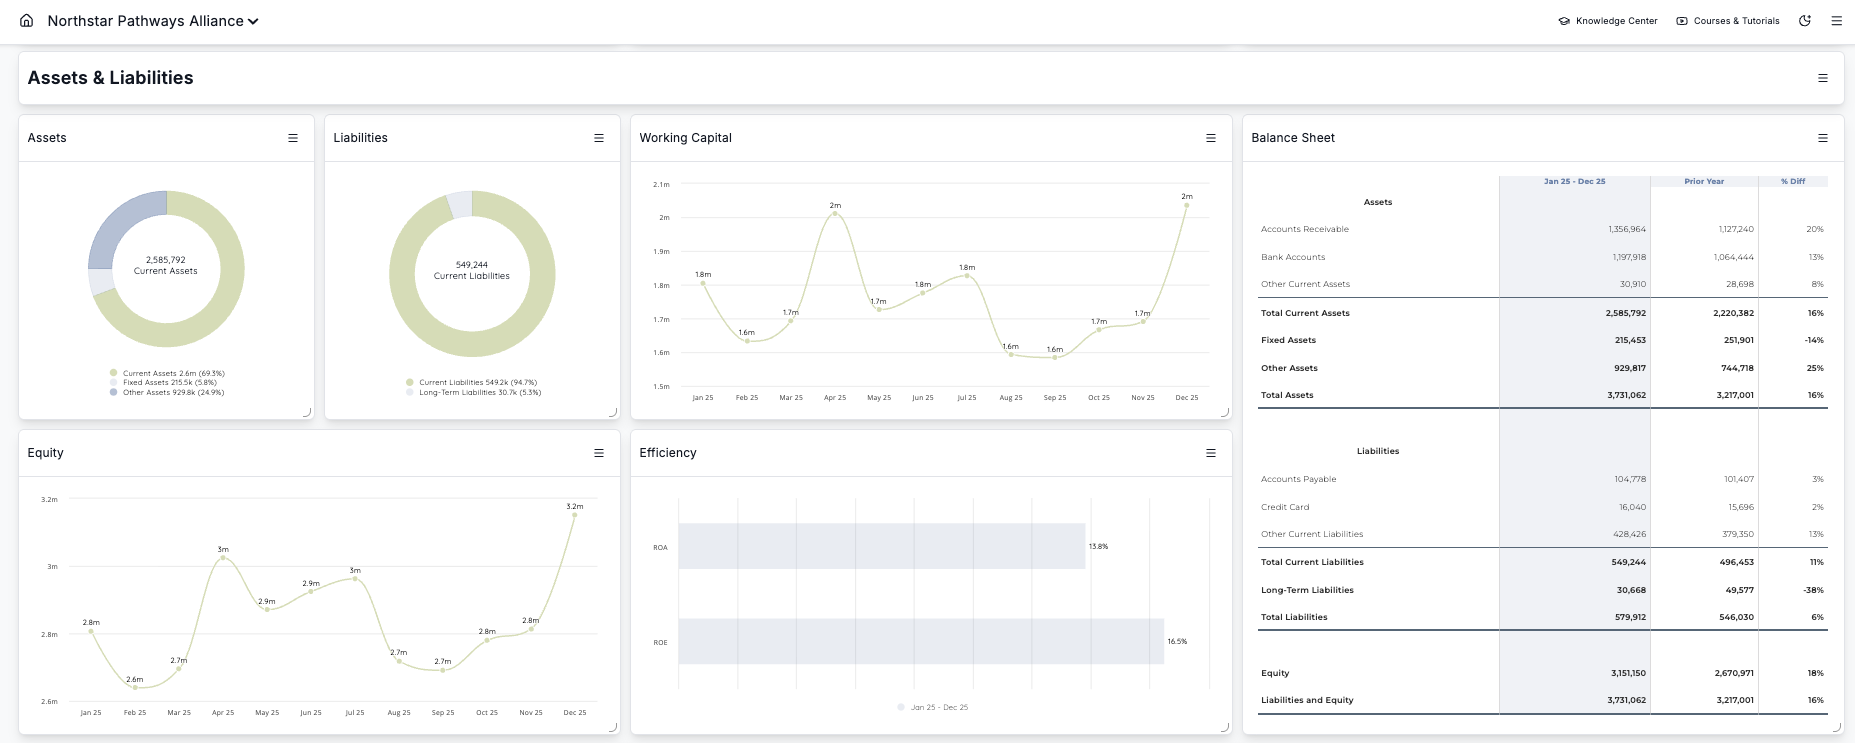
Task: Open the Efficiency panel menu icon
Action: pyautogui.click(x=1211, y=453)
